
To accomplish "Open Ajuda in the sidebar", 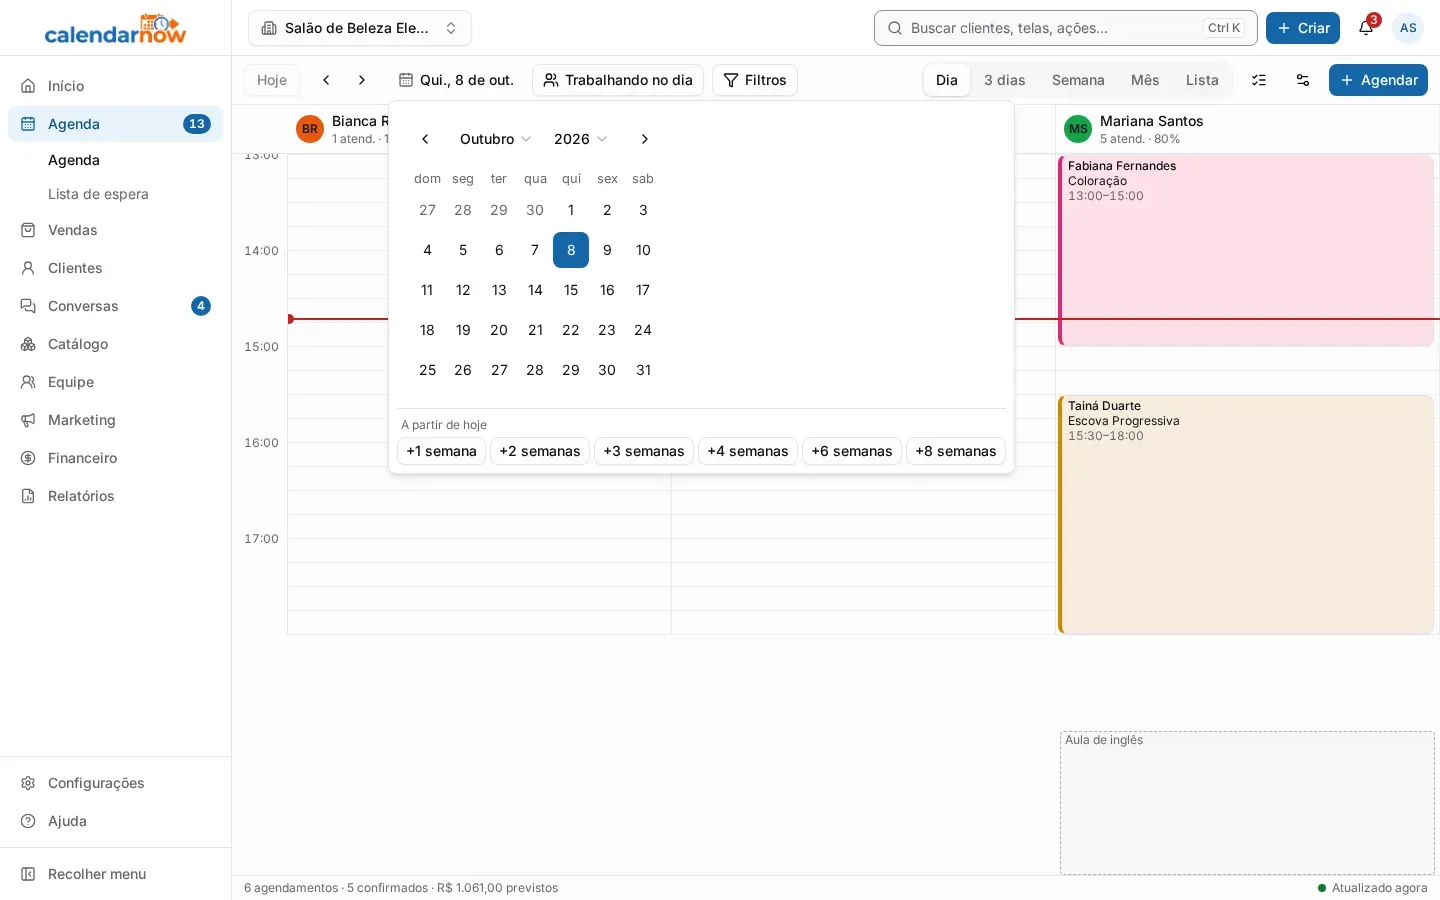I will [x=116, y=821].
